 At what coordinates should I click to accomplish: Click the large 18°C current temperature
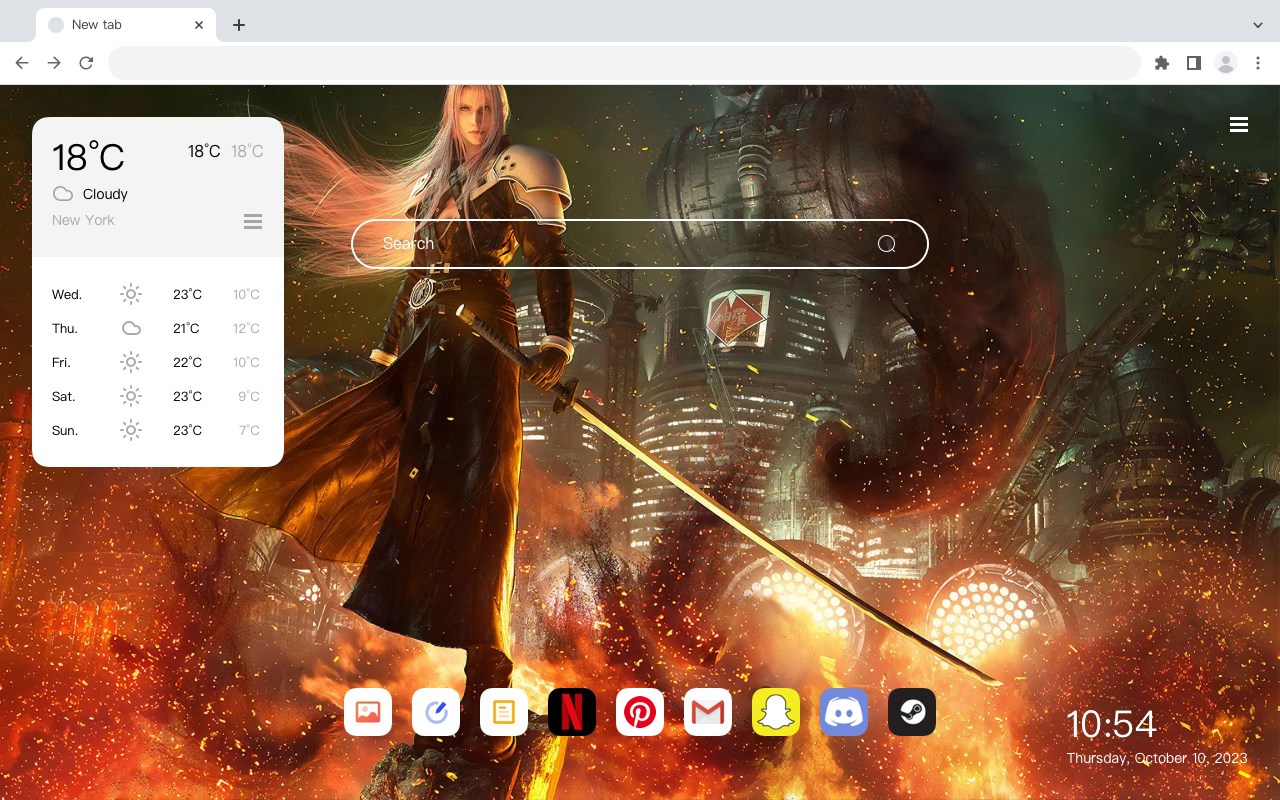coord(88,157)
